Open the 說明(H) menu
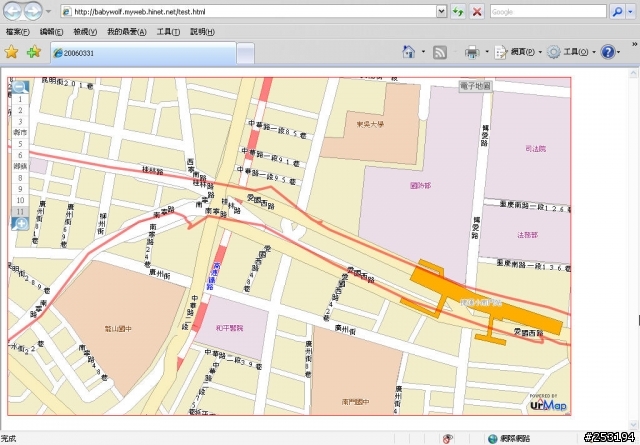The width and height of the screenshot is (640, 445). click(202, 31)
